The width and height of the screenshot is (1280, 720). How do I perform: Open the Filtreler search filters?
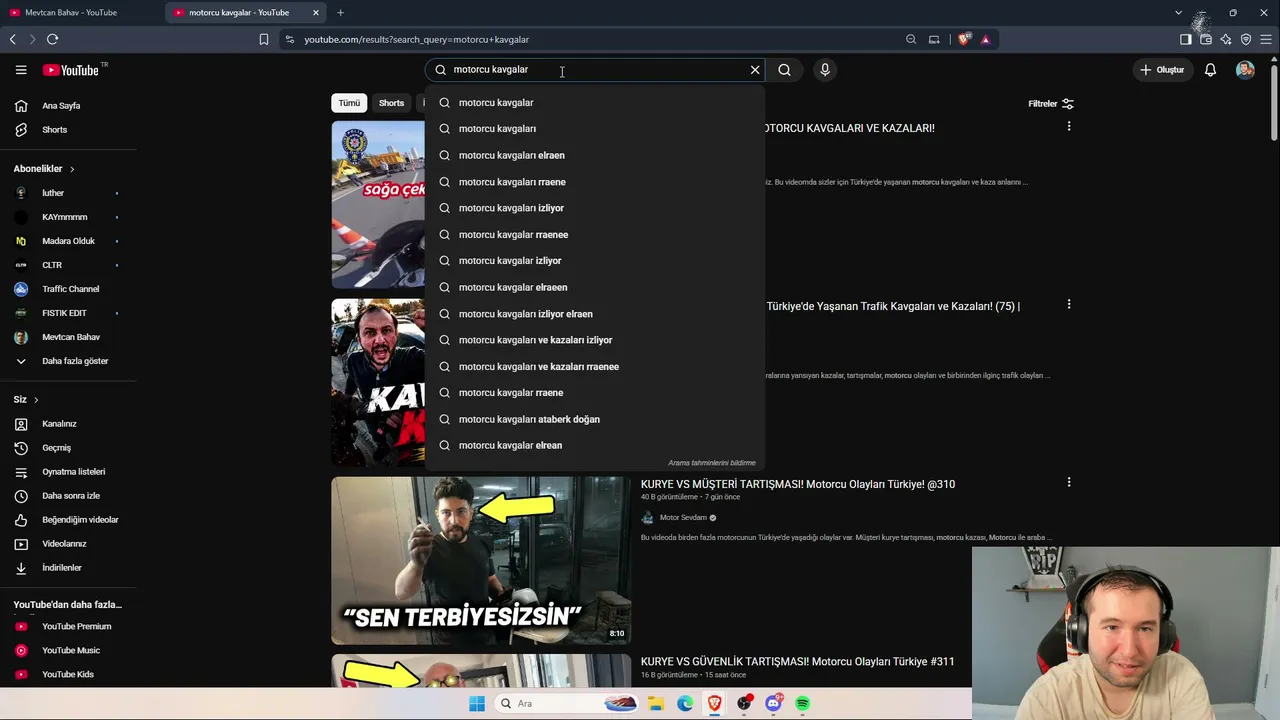pyautogui.click(x=1051, y=104)
